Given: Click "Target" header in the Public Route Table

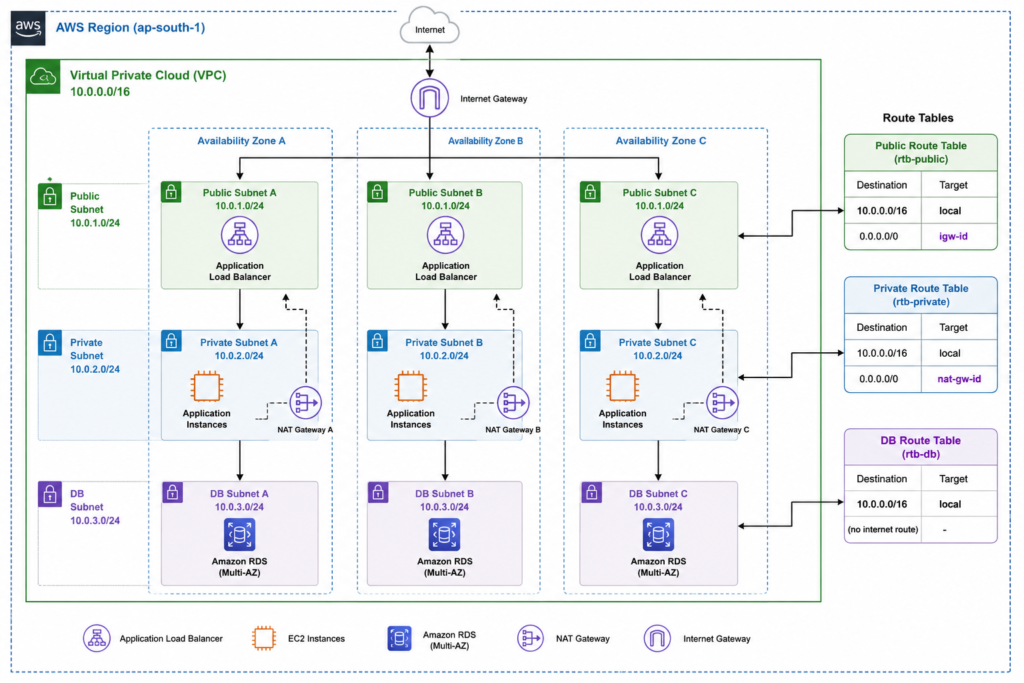Looking at the screenshot, I should 953,185.
